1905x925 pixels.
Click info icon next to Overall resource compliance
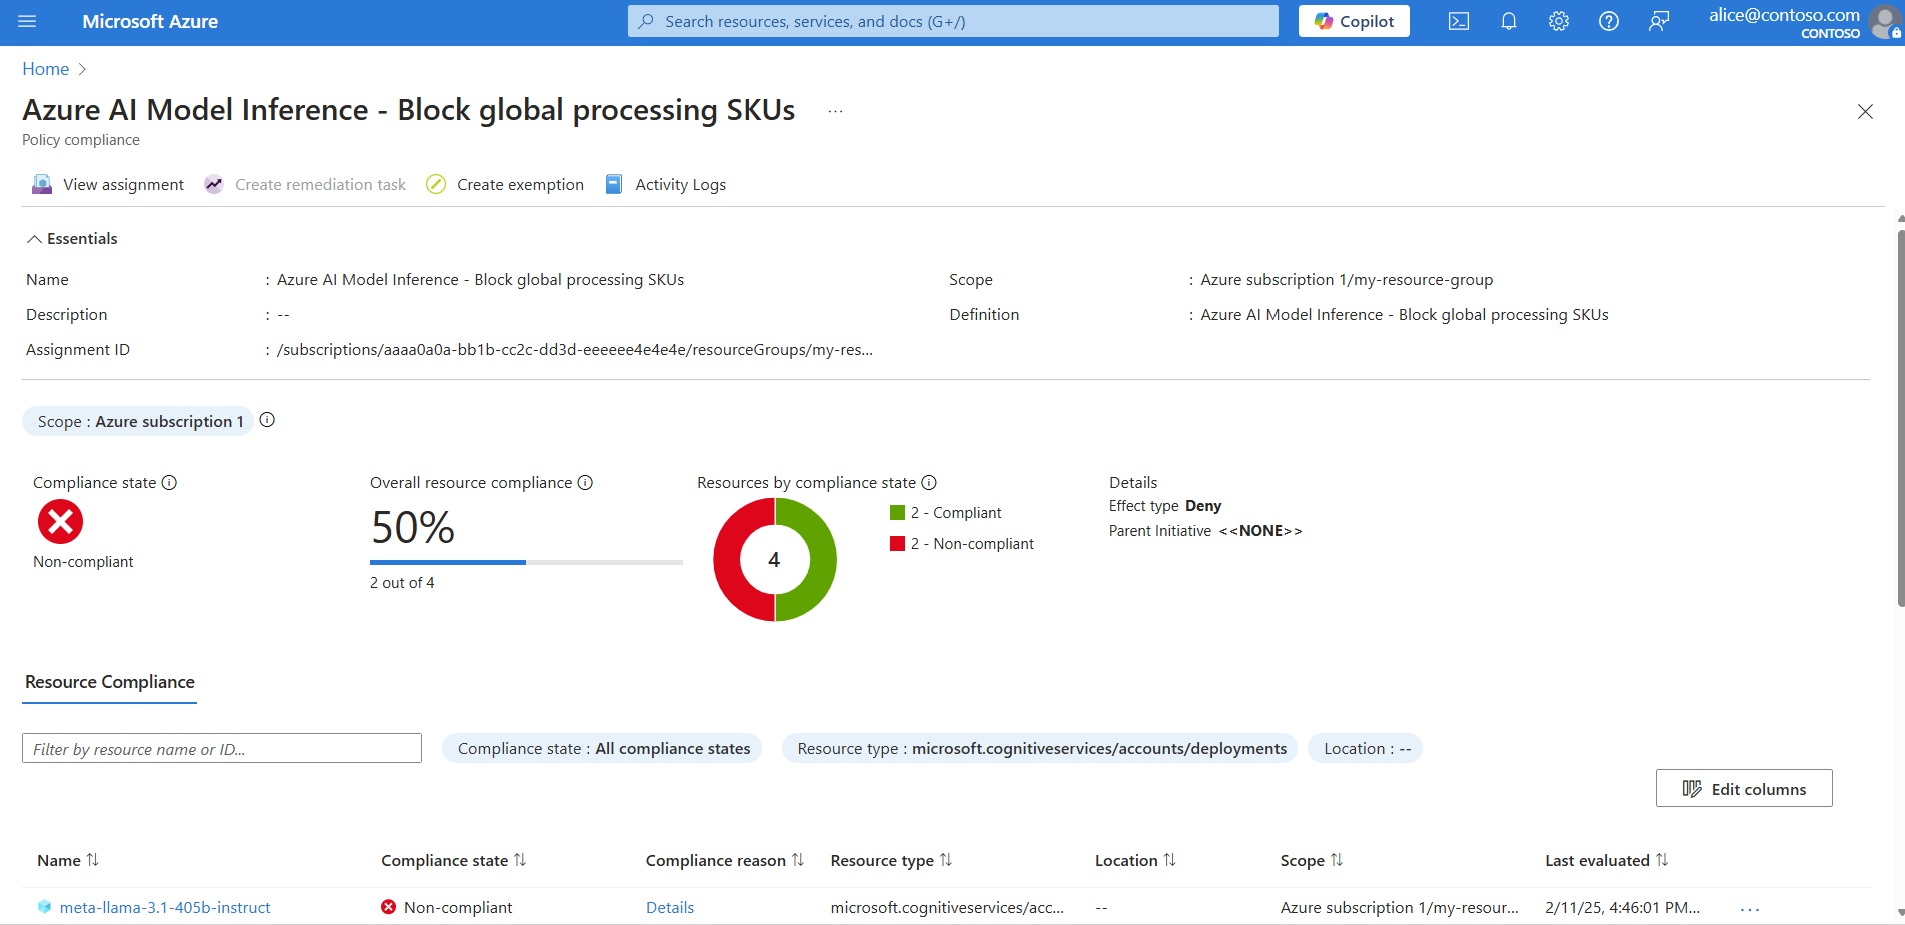[x=585, y=482]
